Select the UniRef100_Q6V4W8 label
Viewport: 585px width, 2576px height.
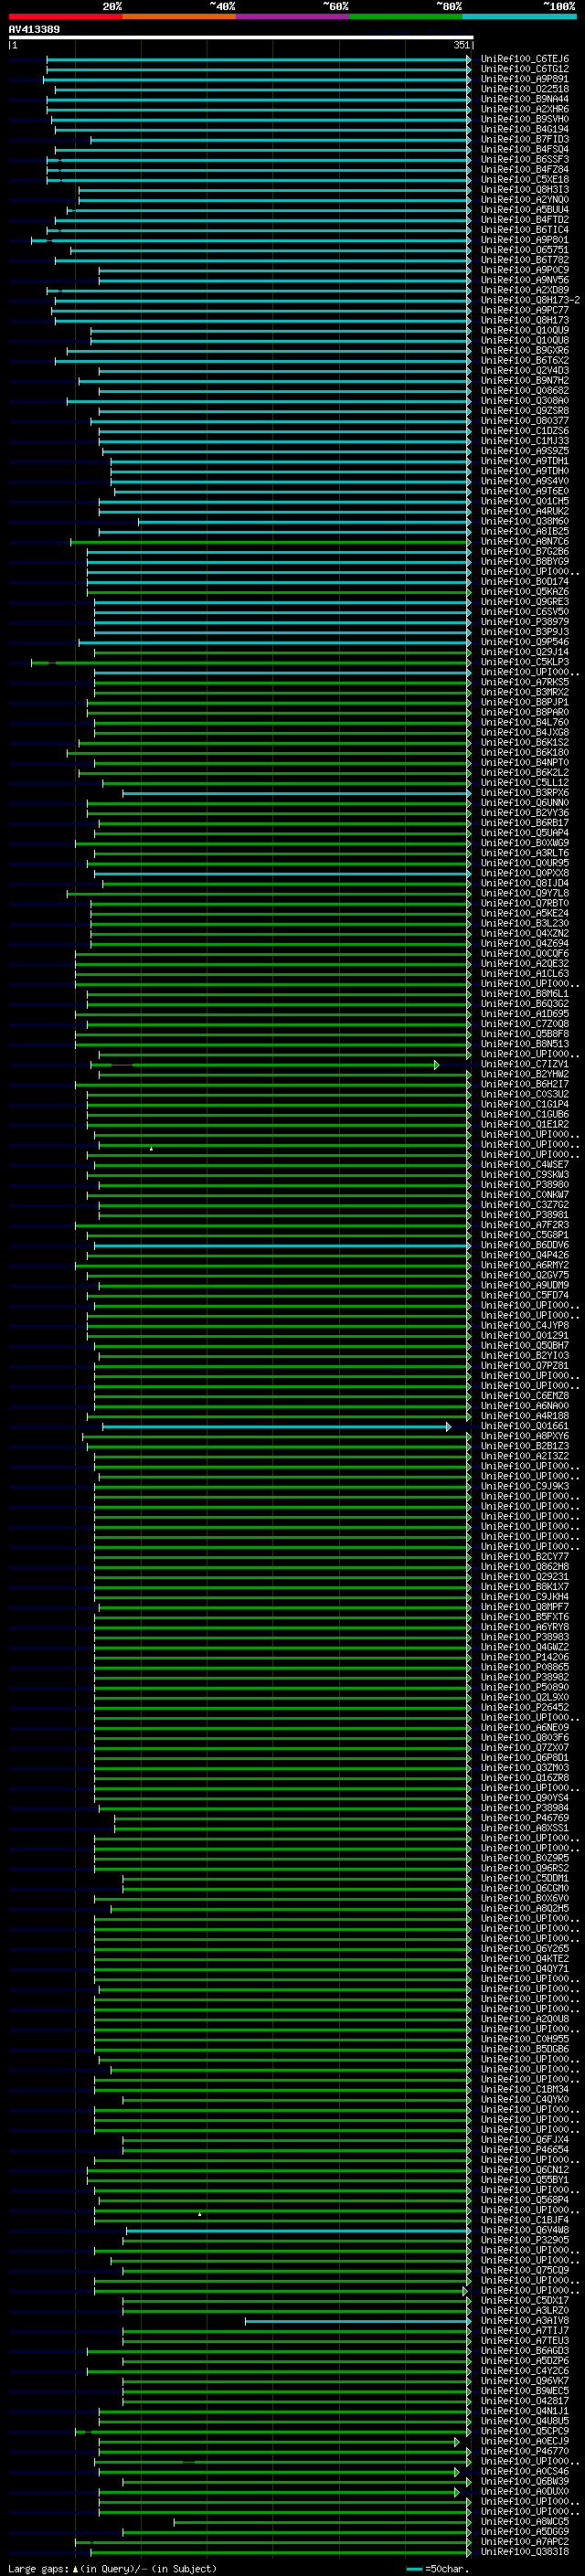tap(525, 2230)
